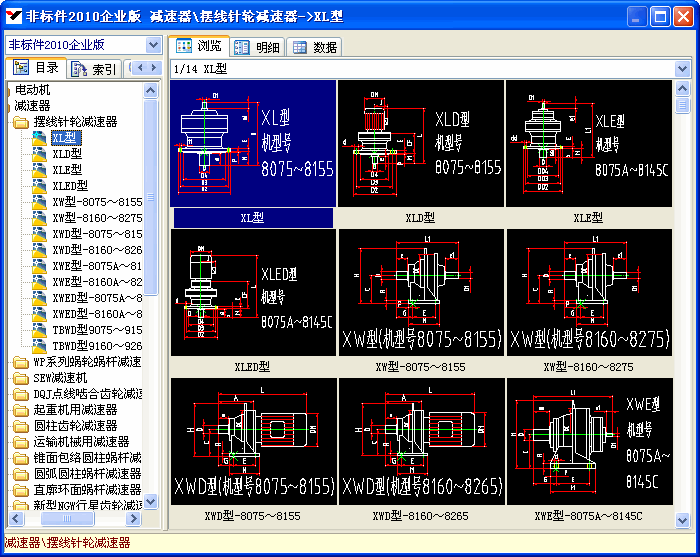Select 运输机械用减速器 folder in tree
The height and width of the screenshot is (557, 700).
coord(80,442)
